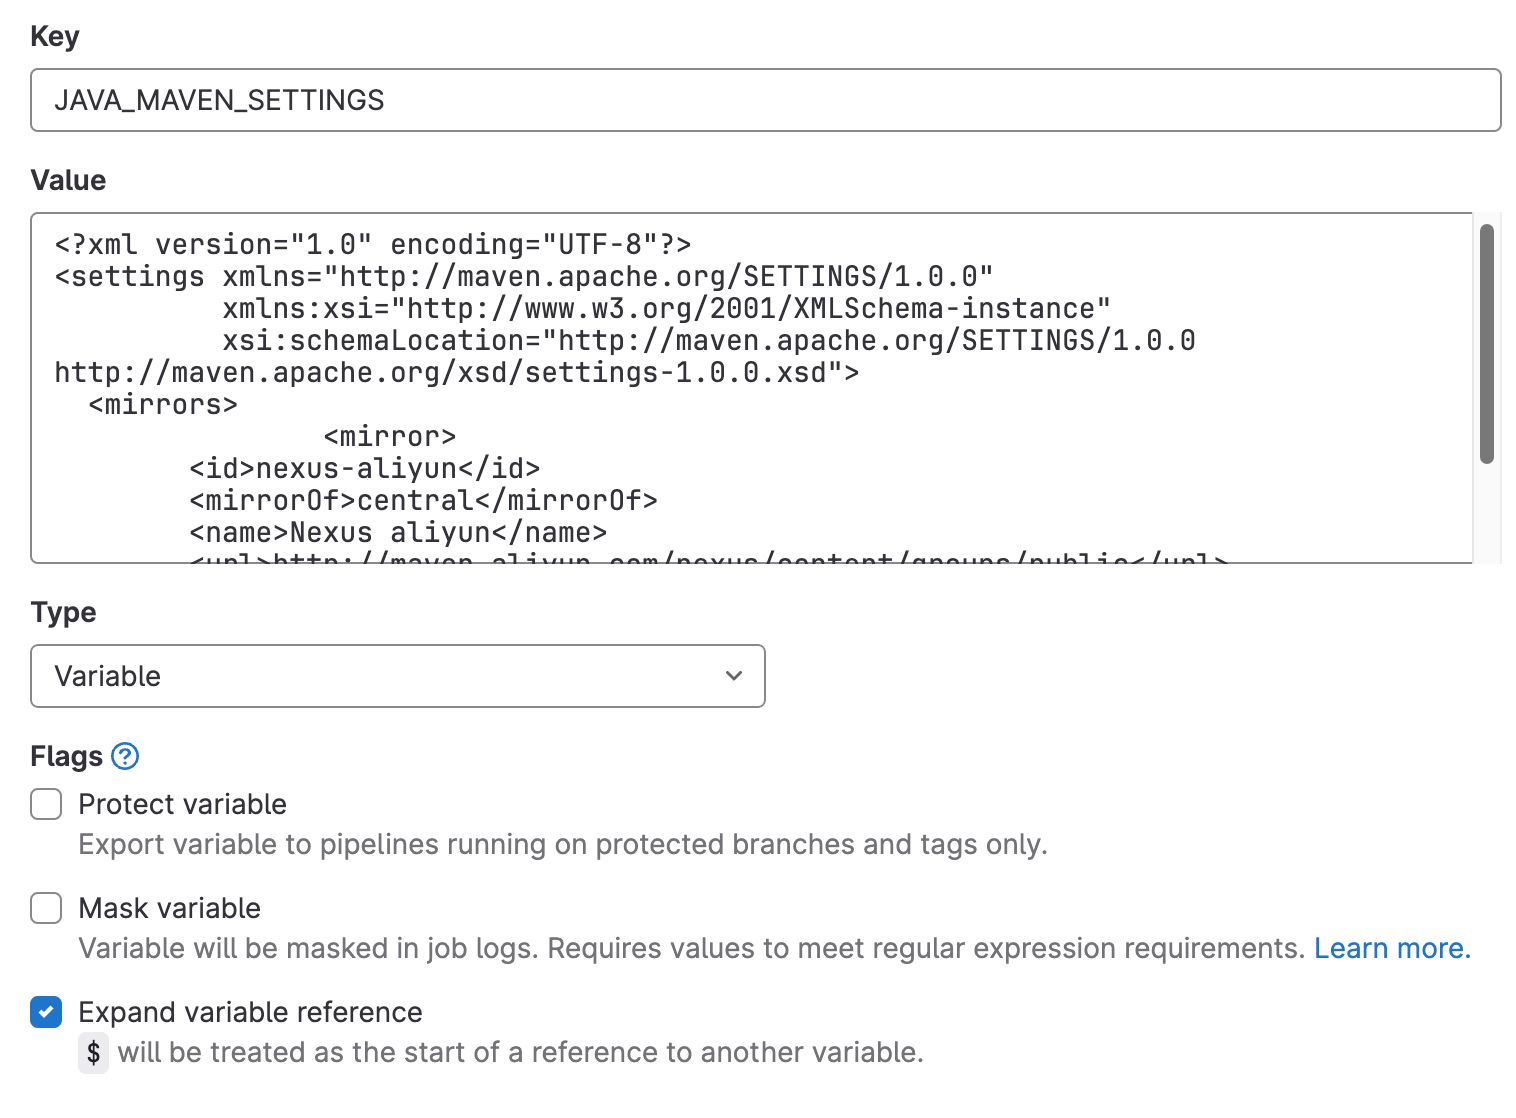Enable the Protect variable checkbox

[46, 804]
